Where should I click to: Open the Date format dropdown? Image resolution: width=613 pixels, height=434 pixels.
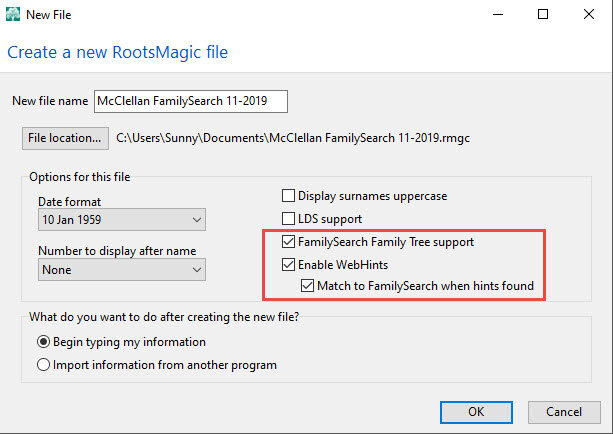point(122,220)
